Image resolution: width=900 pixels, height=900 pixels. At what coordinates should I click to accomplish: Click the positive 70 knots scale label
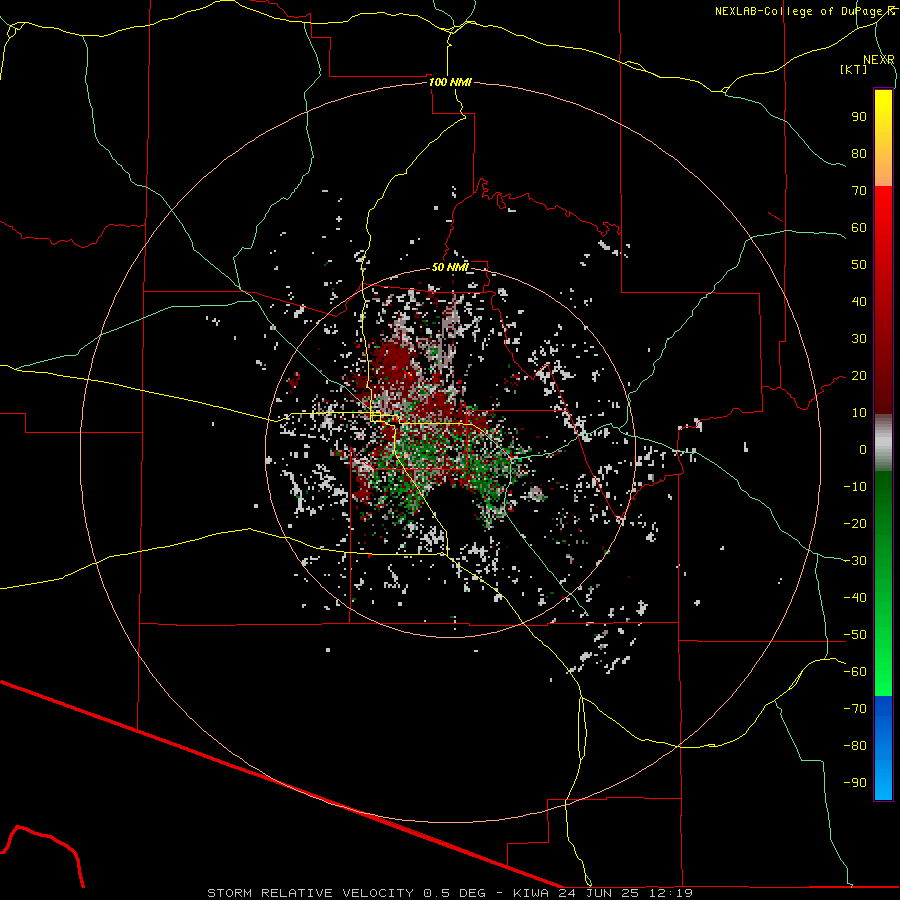[859, 191]
